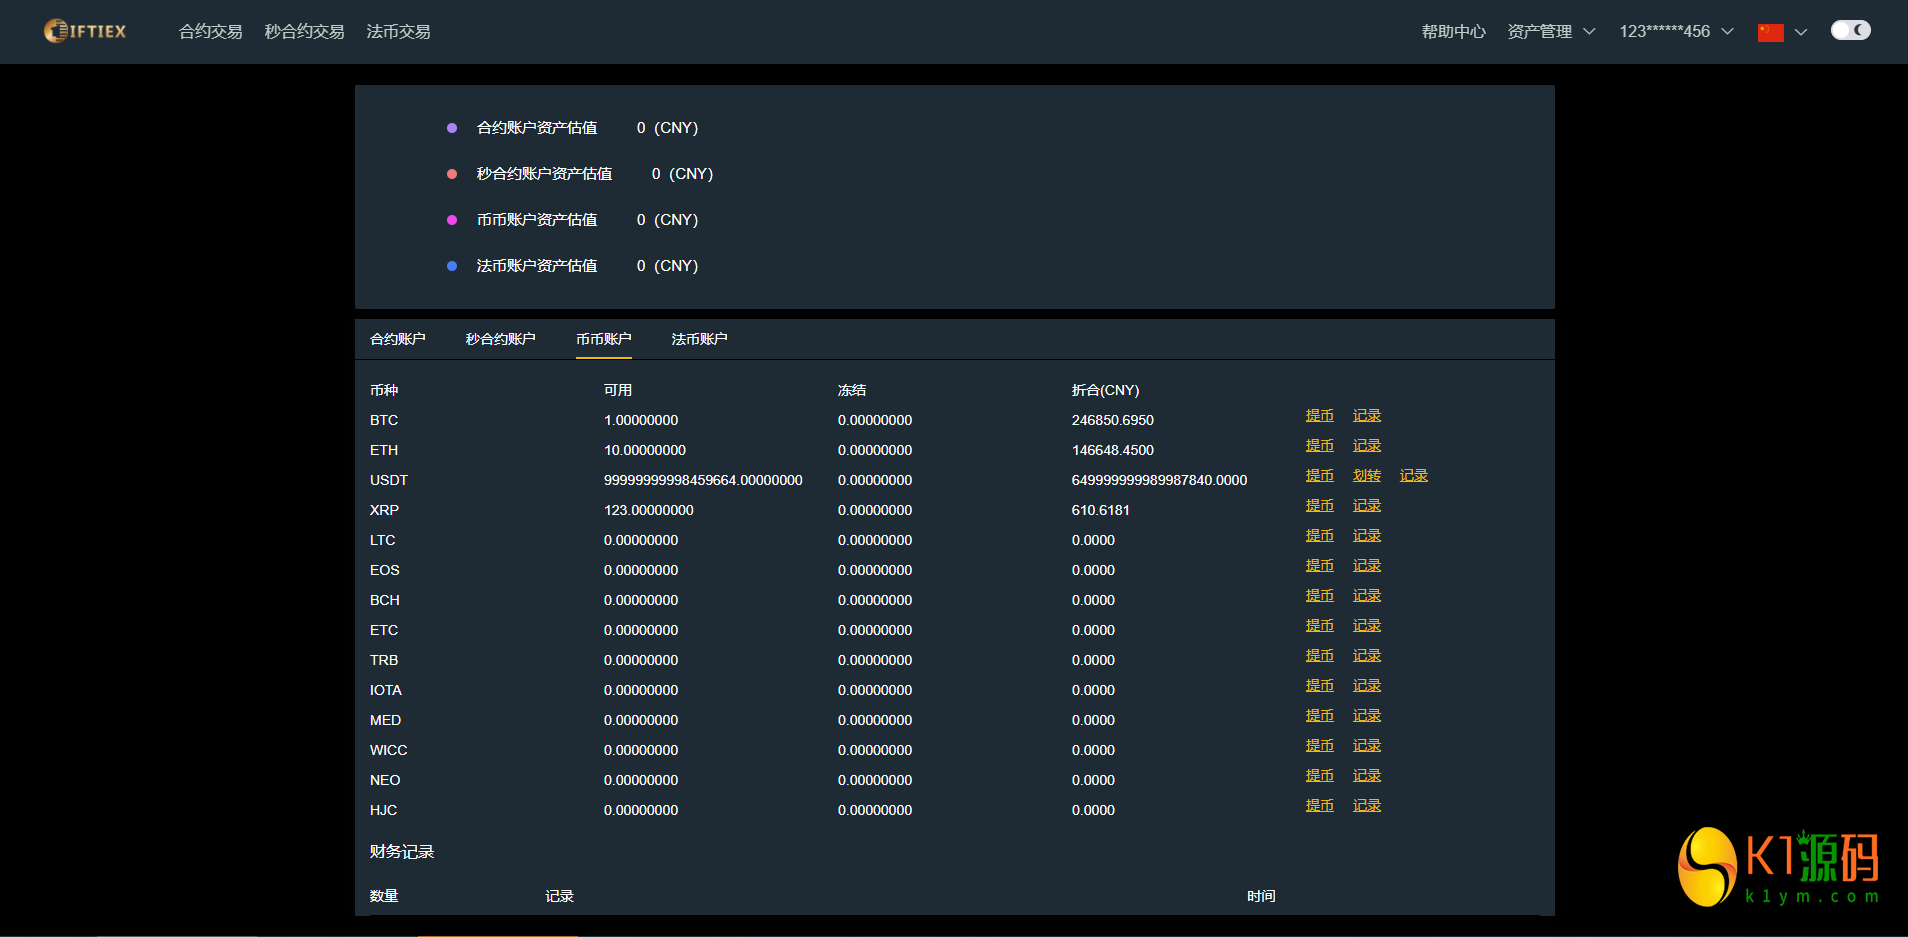The width and height of the screenshot is (1908, 937).
Task: Click 提币 for XRP row
Action: click(x=1319, y=506)
